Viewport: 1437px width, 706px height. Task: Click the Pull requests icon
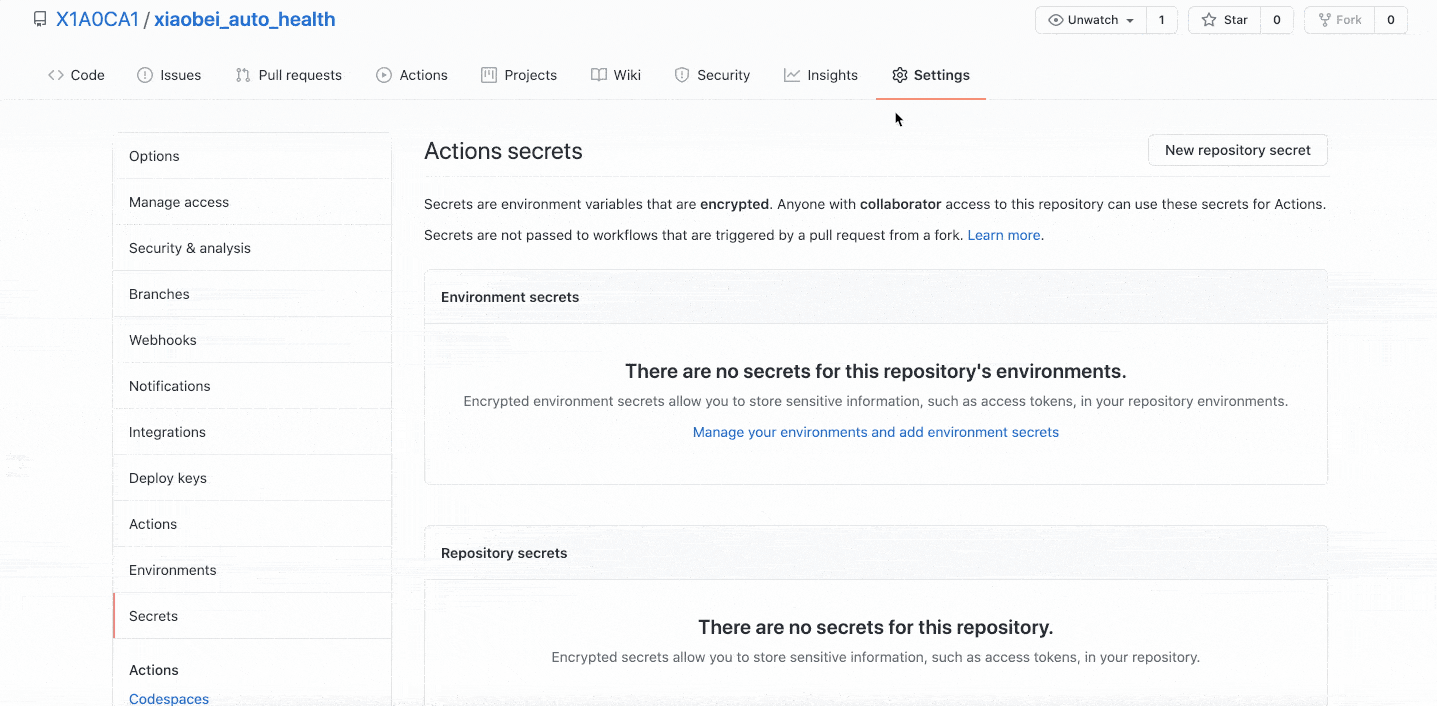coord(243,75)
